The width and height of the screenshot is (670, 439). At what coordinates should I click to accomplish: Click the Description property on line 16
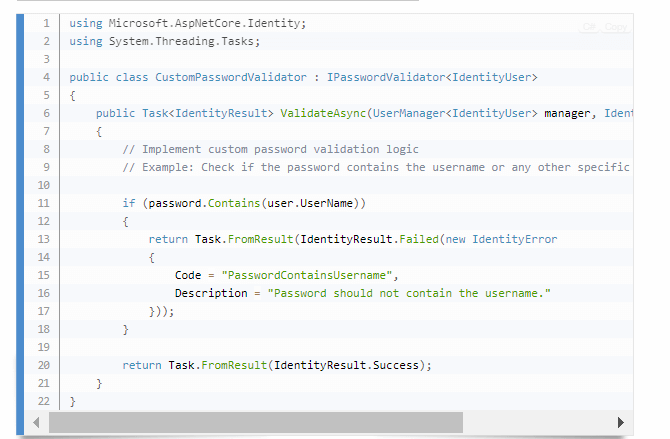(x=211, y=293)
